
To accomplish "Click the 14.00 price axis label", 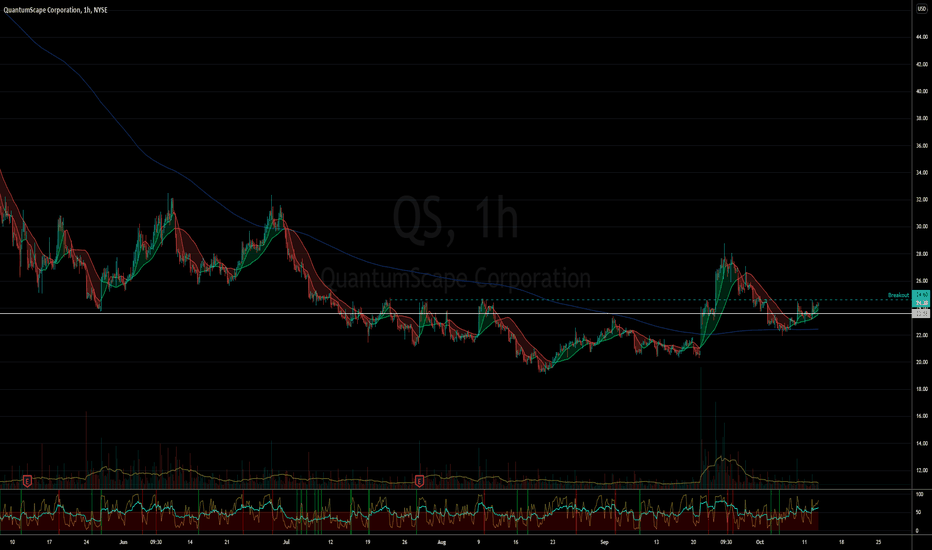I will click(x=921, y=444).
